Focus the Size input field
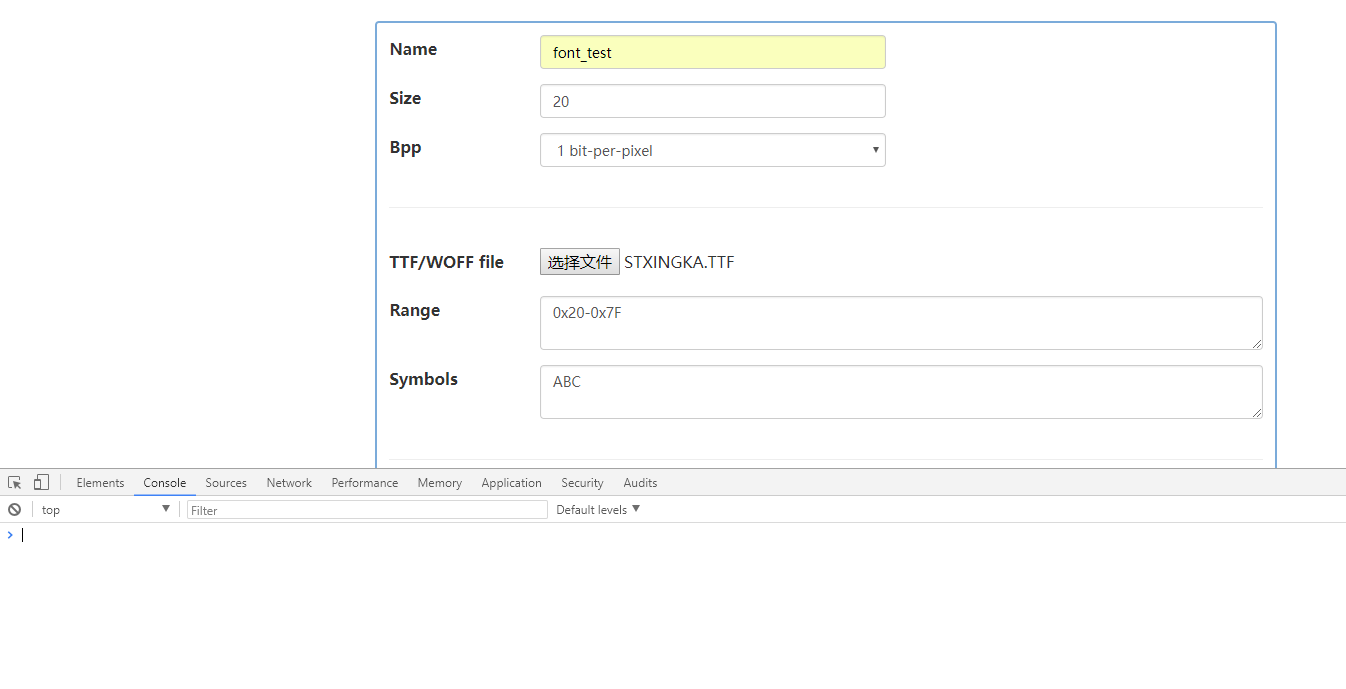 pos(712,101)
